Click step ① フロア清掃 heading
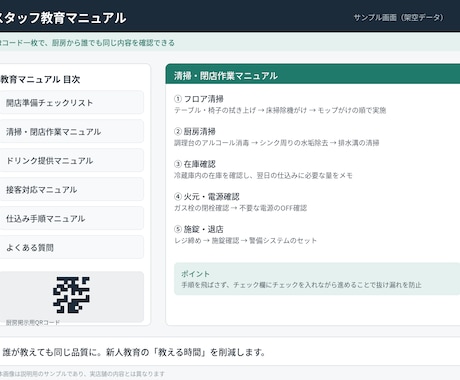Viewport: 460px width, 380px height. tap(199, 99)
